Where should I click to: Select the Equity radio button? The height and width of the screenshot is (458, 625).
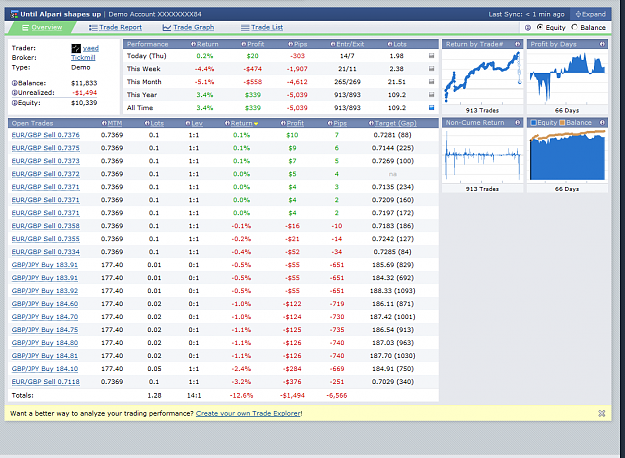tap(540, 27)
